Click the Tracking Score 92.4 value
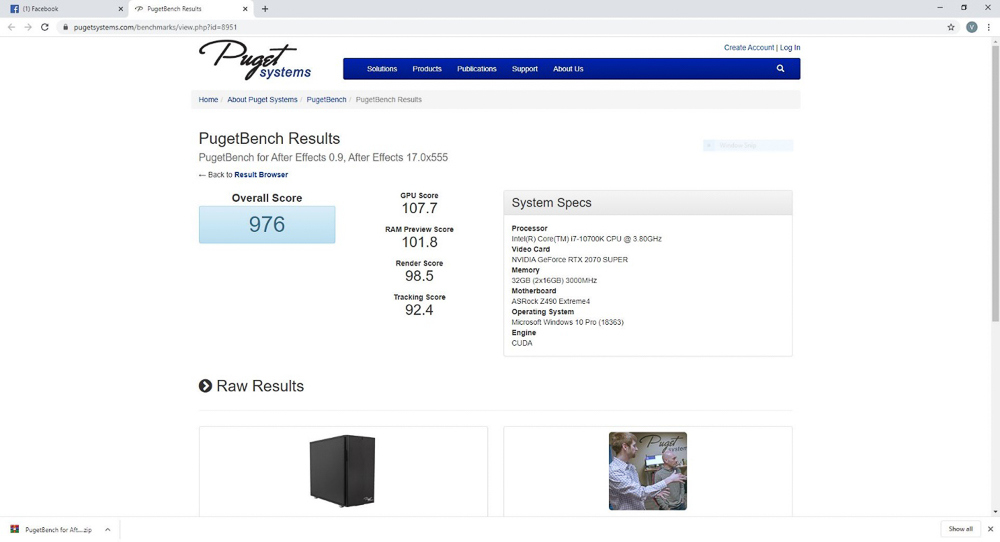1000x542 pixels. coord(419,310)
